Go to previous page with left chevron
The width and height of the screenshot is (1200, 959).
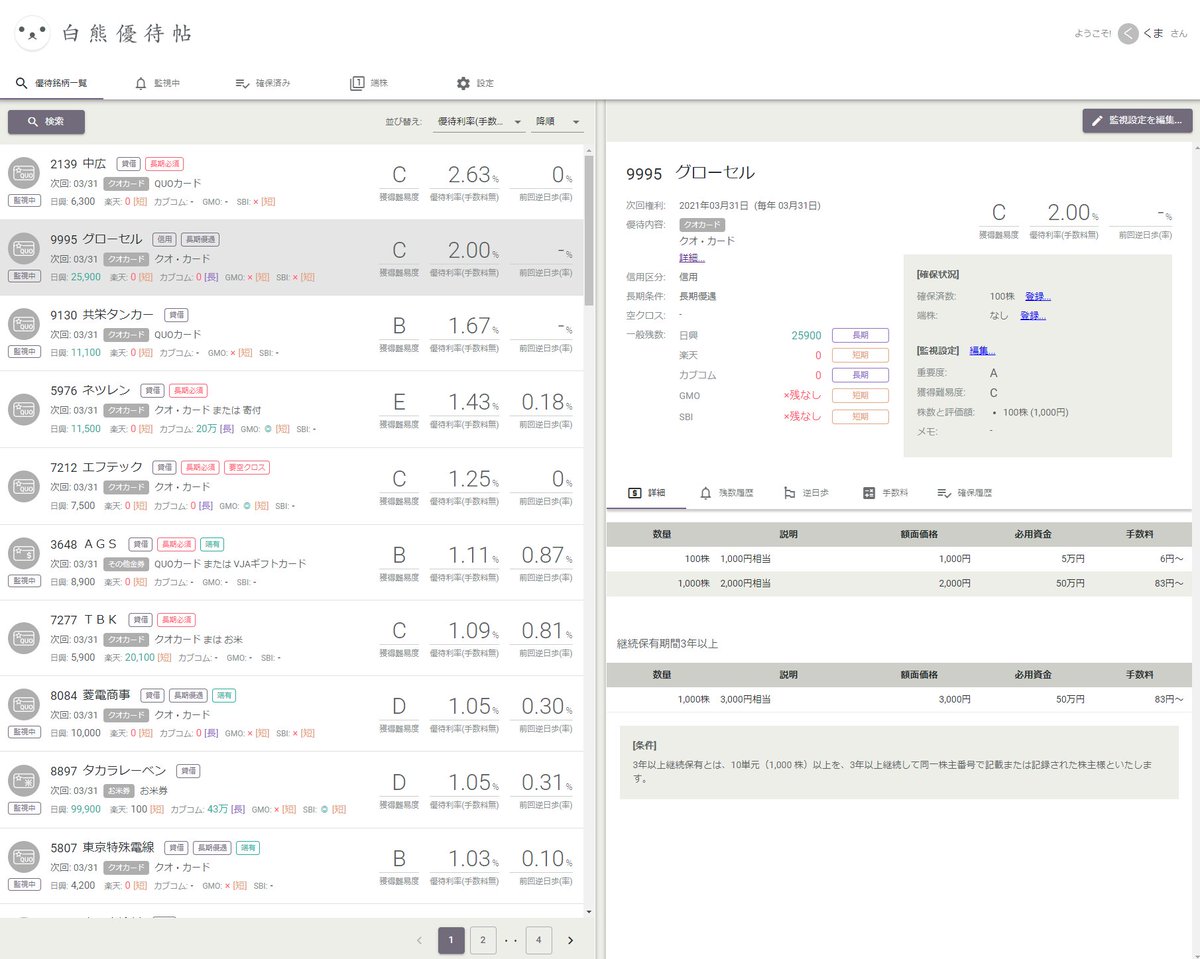pos(419,940)
